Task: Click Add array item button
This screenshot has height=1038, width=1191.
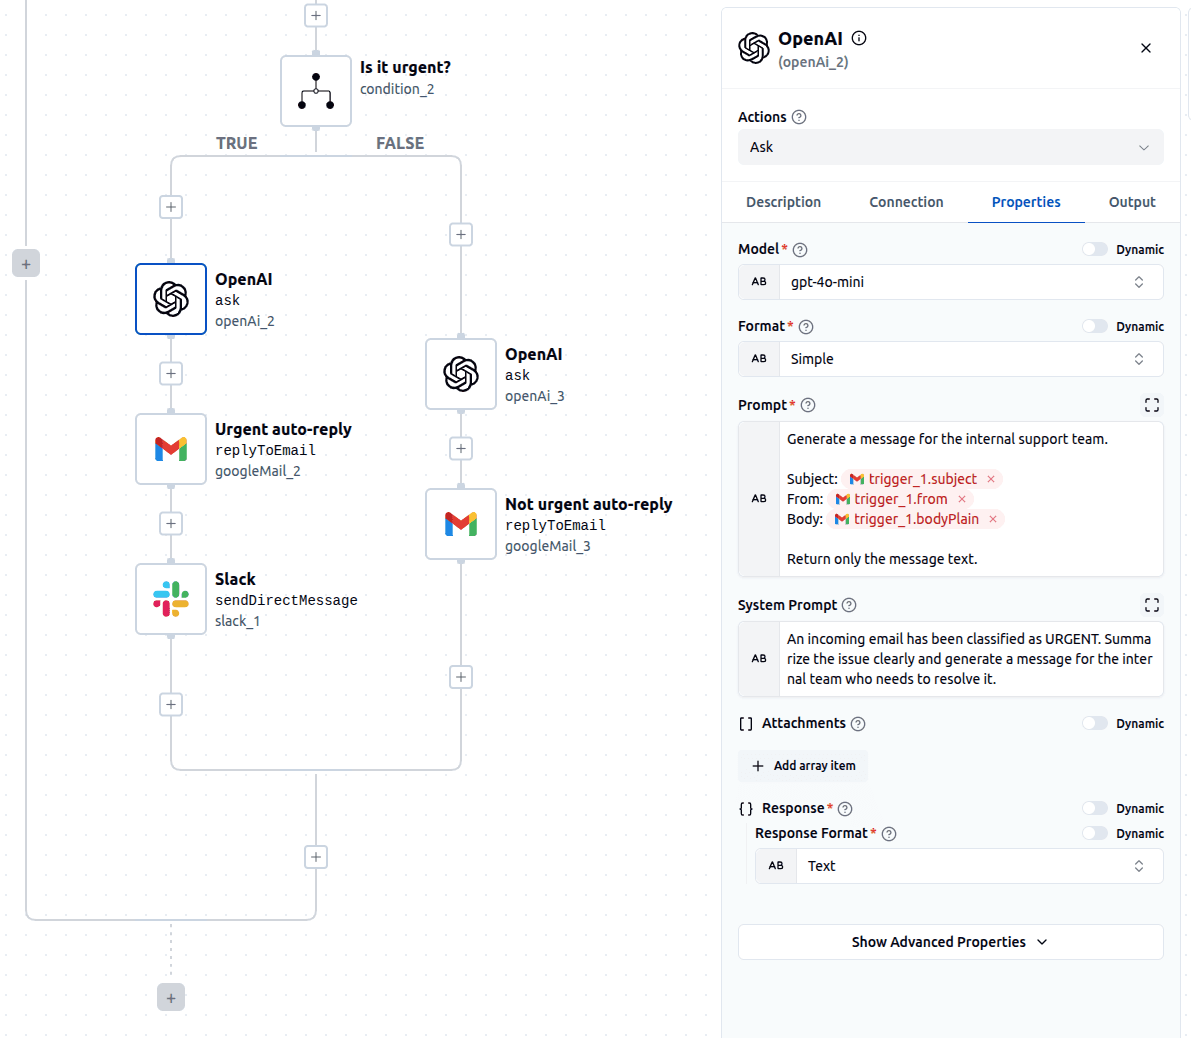Action: (803, 766)
